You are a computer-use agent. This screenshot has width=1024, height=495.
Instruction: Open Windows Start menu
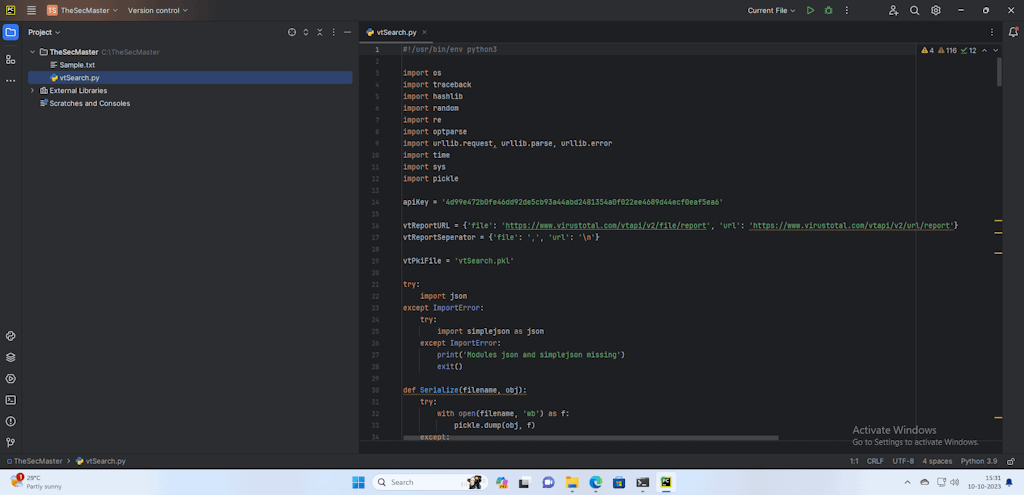[359, 482]
